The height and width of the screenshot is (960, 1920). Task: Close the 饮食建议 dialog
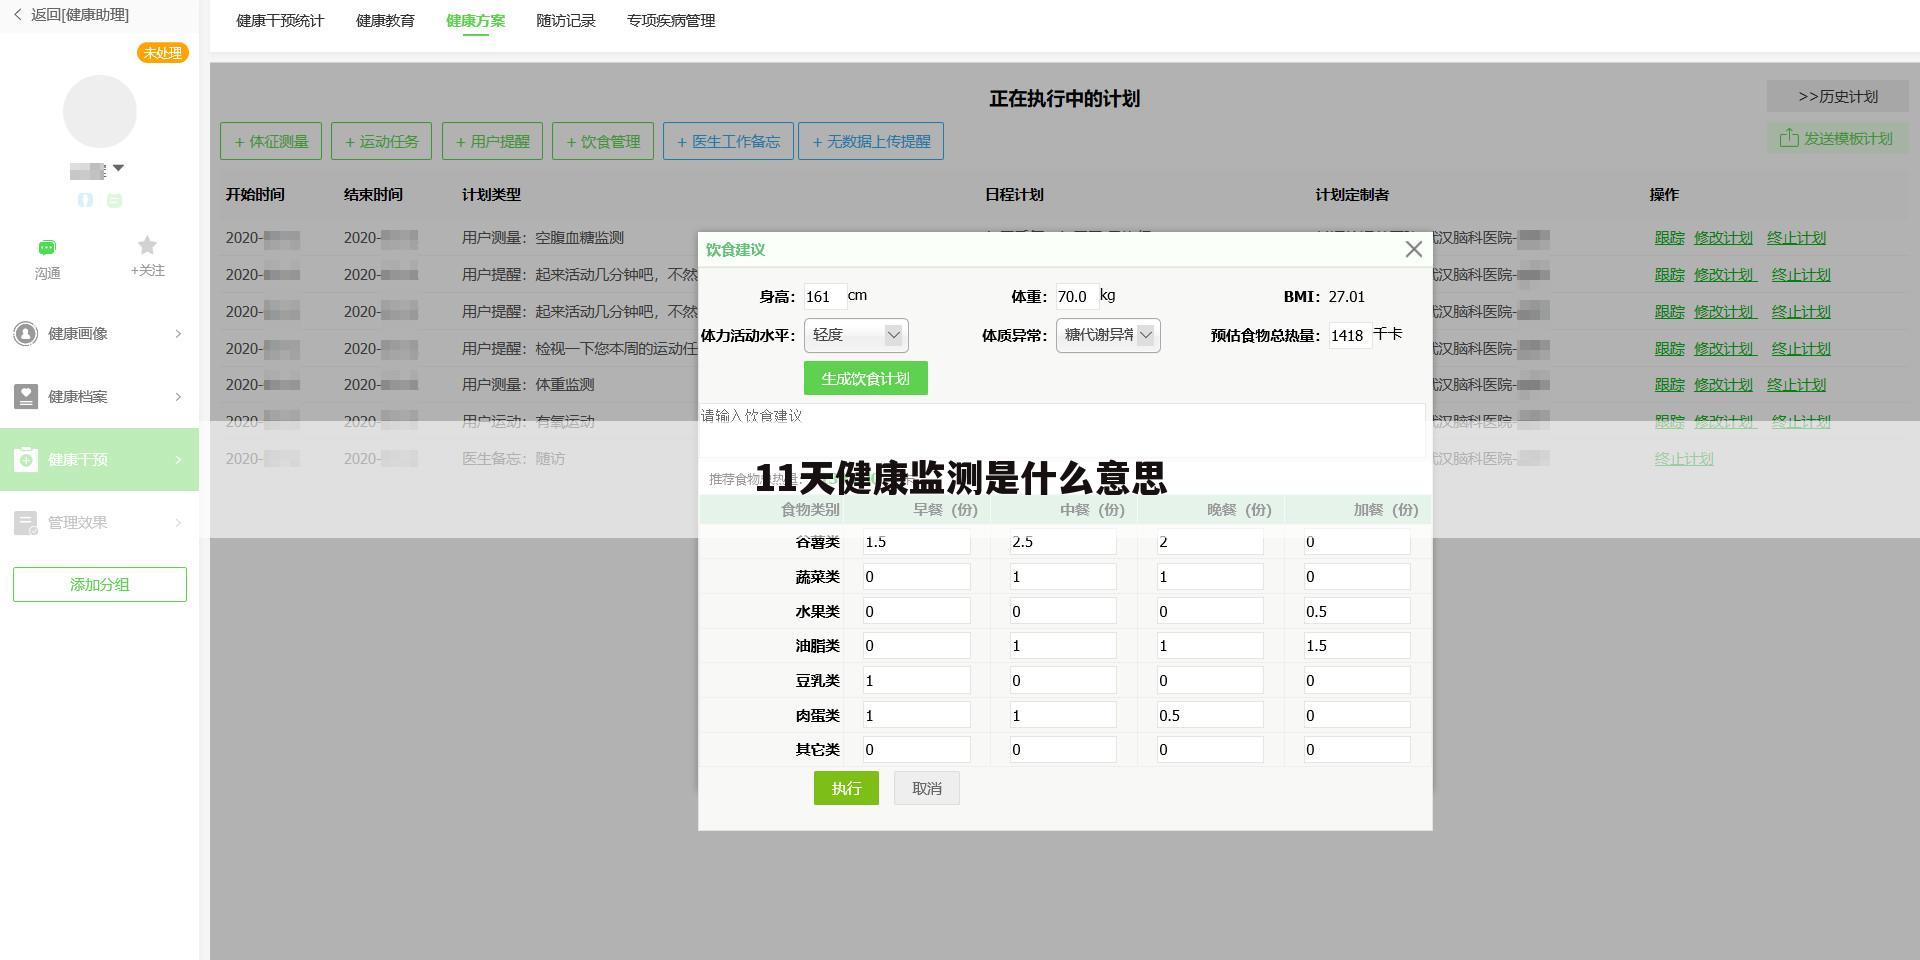pos(1413,249)
